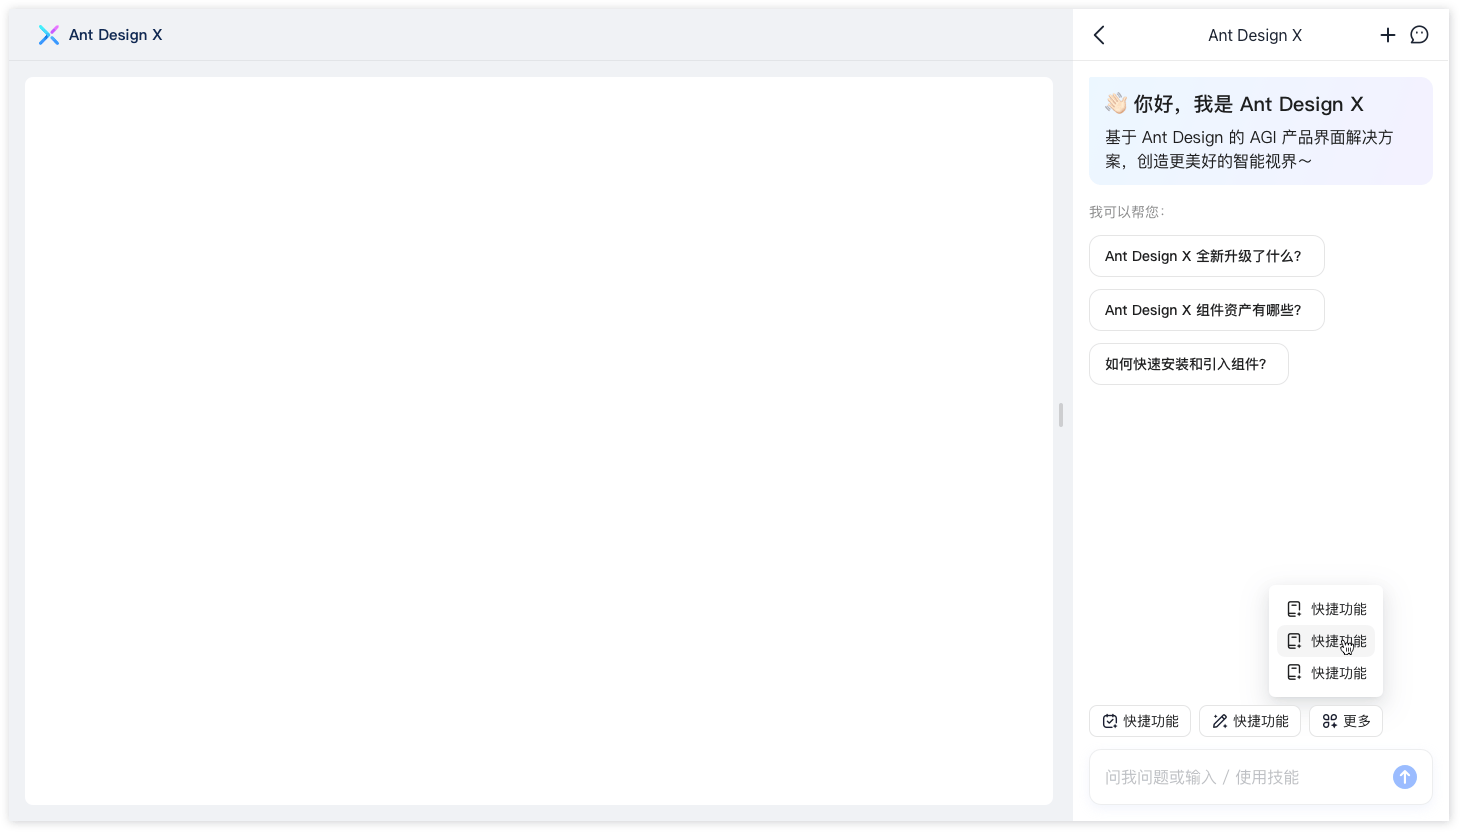Click the panel splitter handle
The height and width of the screenshot is (832, 1460).
pyautogui.click(x=1061, y=415)
